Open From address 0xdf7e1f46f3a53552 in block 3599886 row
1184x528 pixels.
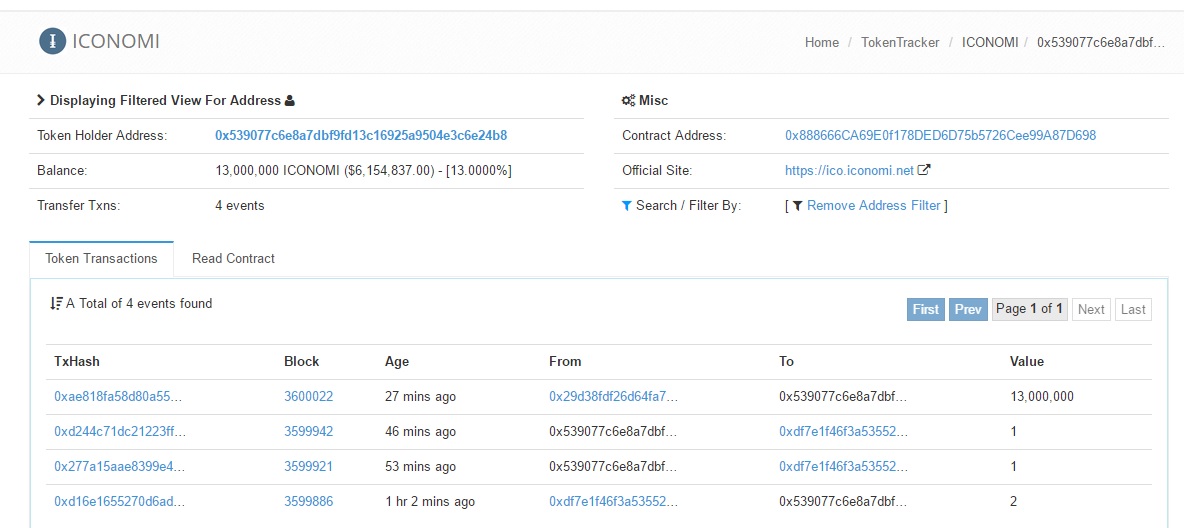[613, 502]
